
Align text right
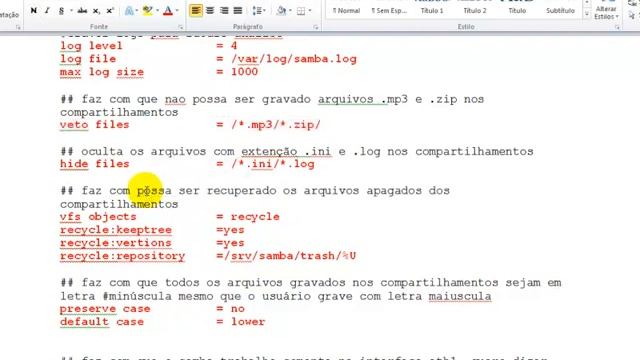tap(224, 11)
